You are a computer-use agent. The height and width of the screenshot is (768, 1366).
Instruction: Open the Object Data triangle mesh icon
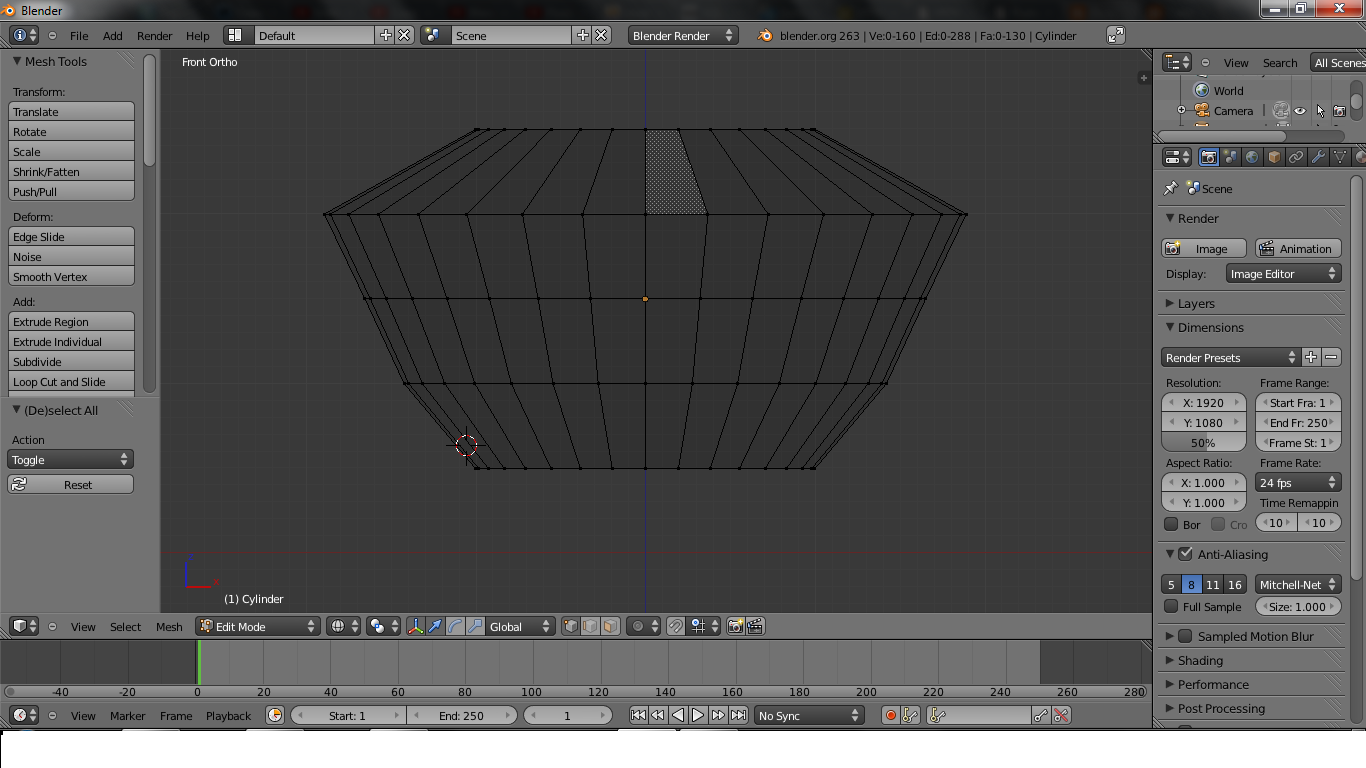coord(1341,156)
